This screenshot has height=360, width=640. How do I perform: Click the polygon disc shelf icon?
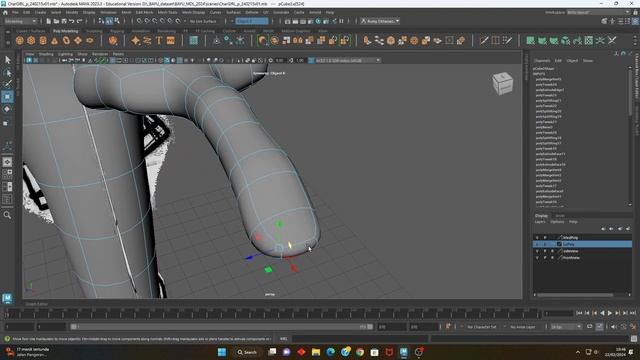point(90,40)
